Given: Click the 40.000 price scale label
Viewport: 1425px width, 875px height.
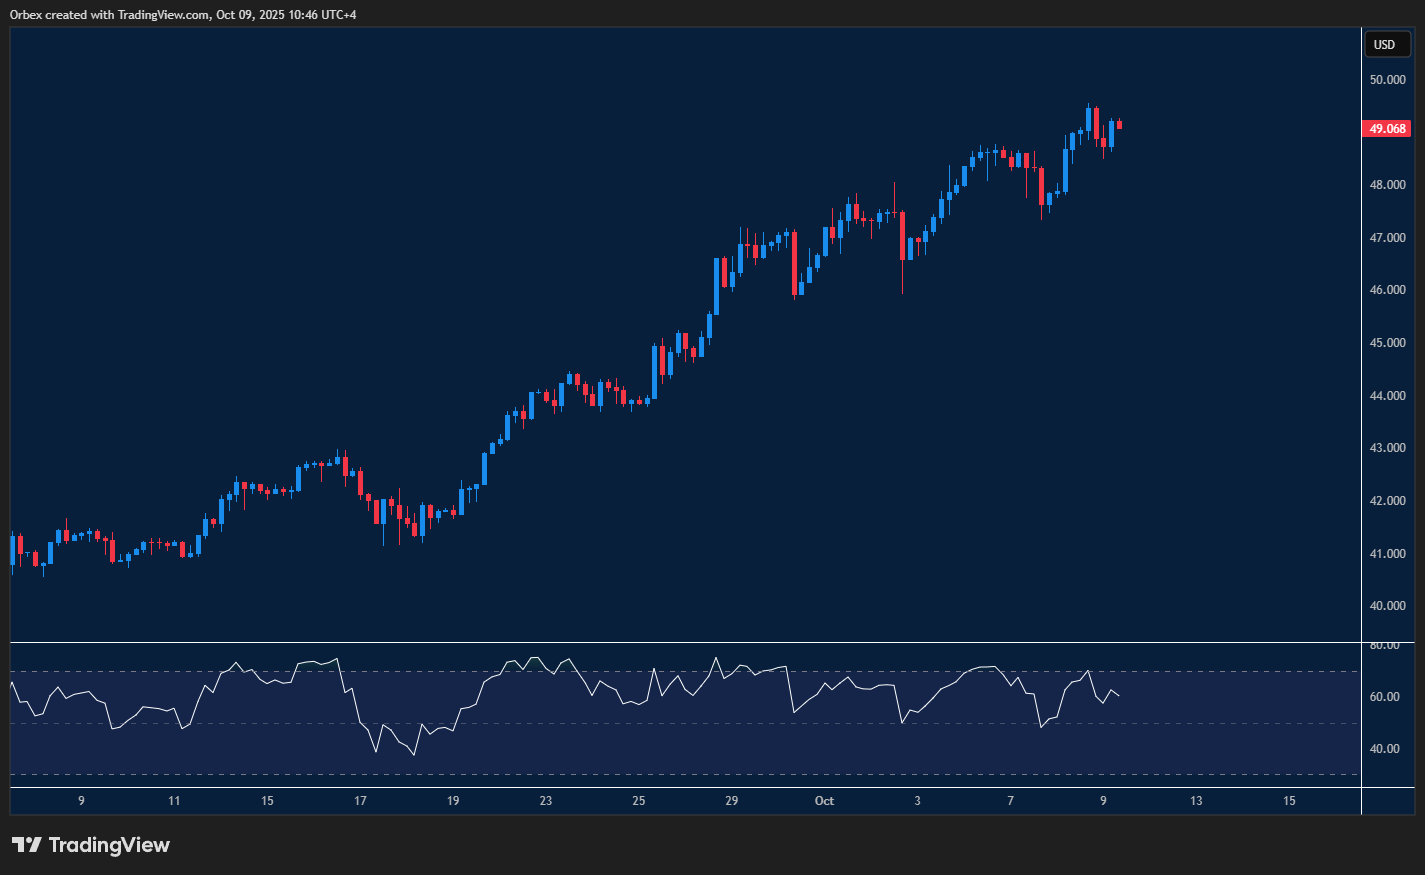Looking at the screenshot, I should pyautogui.click(x=1387, y=606).
